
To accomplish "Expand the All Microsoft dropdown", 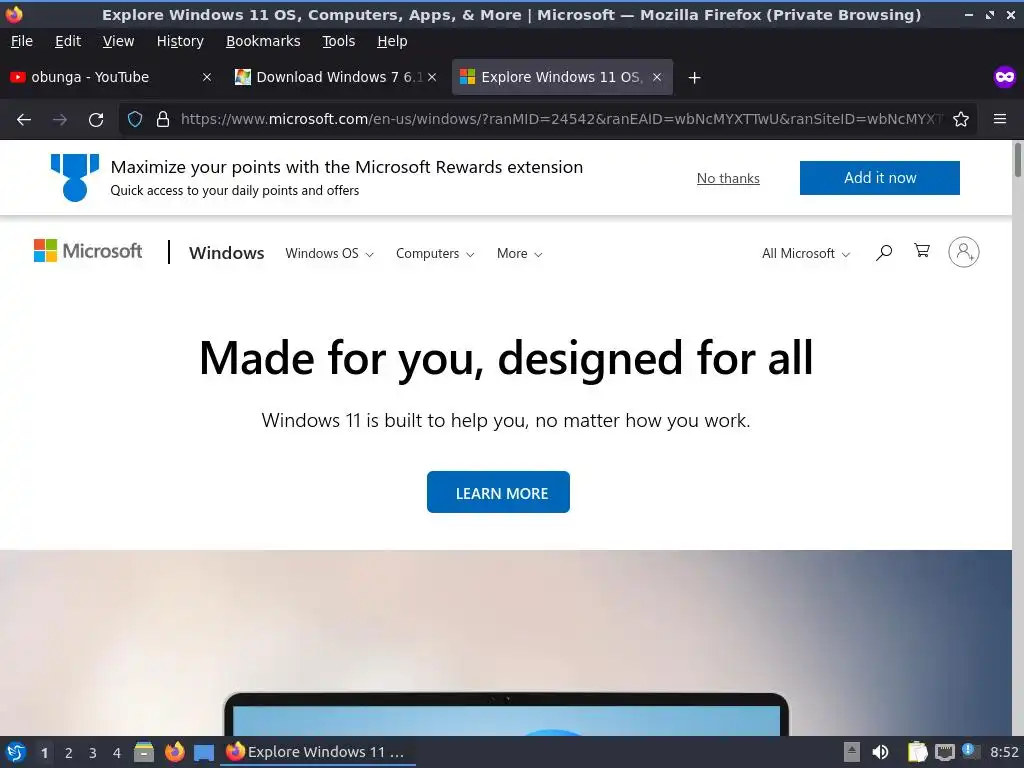I will pos(806,253).
